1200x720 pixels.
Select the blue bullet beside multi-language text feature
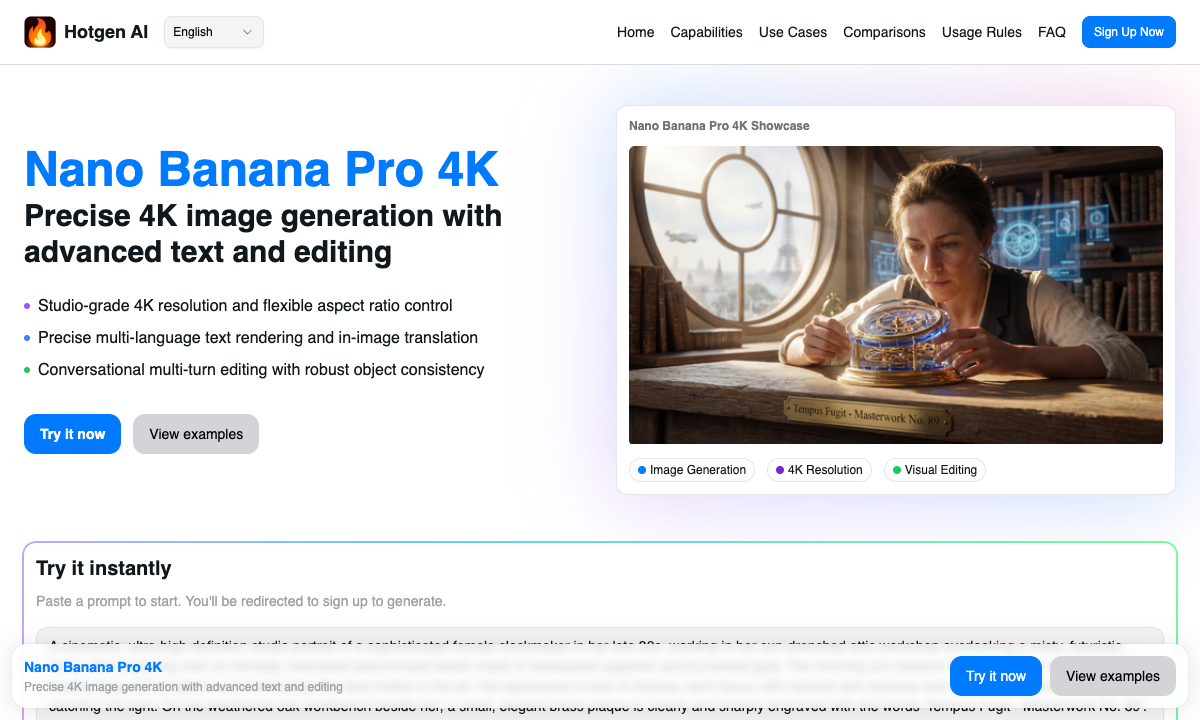point(27,338)
